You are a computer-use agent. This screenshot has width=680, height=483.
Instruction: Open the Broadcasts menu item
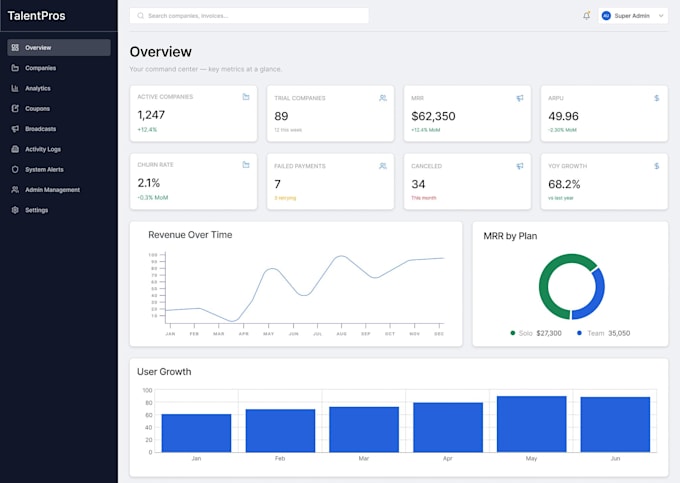tap(59, 129)
